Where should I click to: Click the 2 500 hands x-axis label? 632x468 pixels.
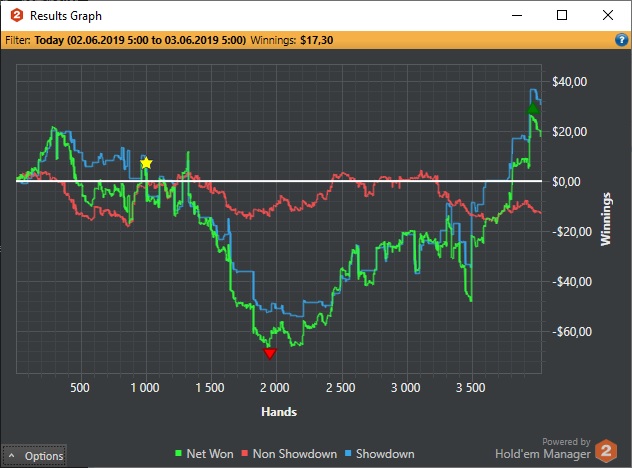[341, 388]
